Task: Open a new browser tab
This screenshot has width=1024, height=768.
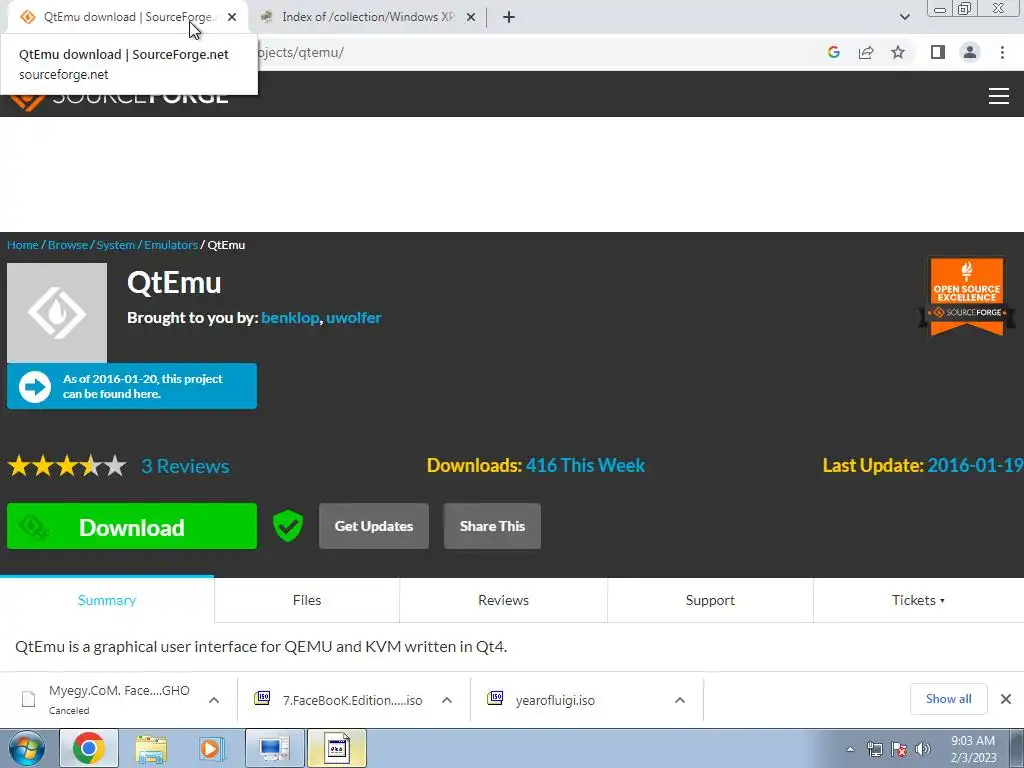Action: (509, 17)
